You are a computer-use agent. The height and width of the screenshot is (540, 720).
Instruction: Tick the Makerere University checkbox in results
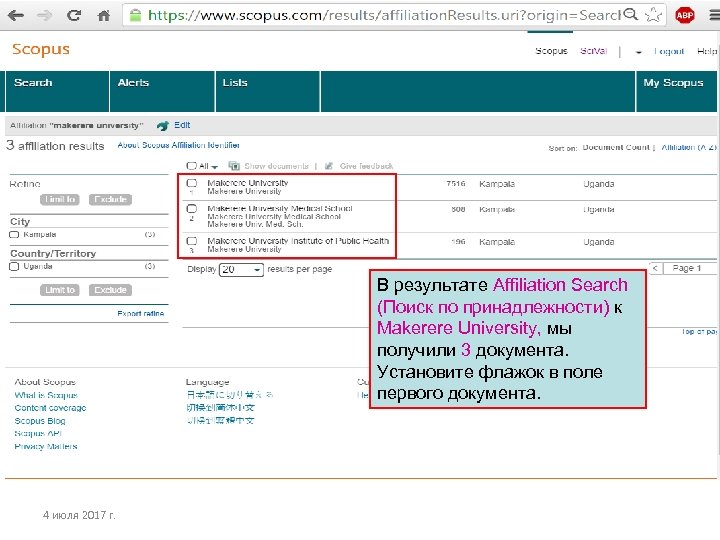(191, 183)
